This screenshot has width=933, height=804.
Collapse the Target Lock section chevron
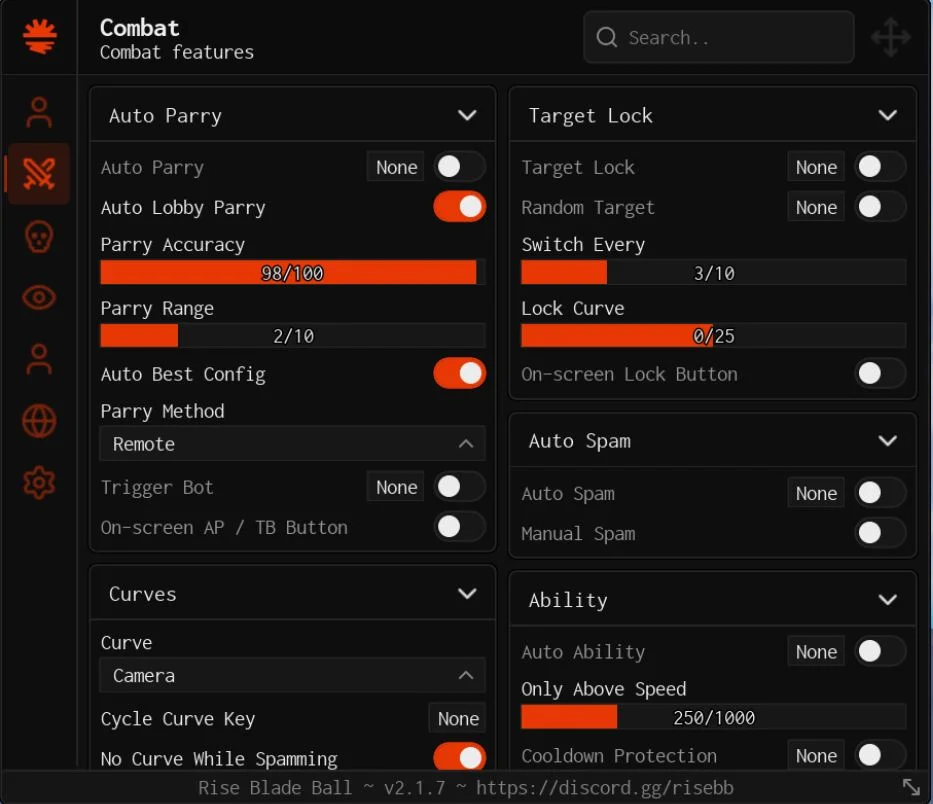[x=887, y=115]
